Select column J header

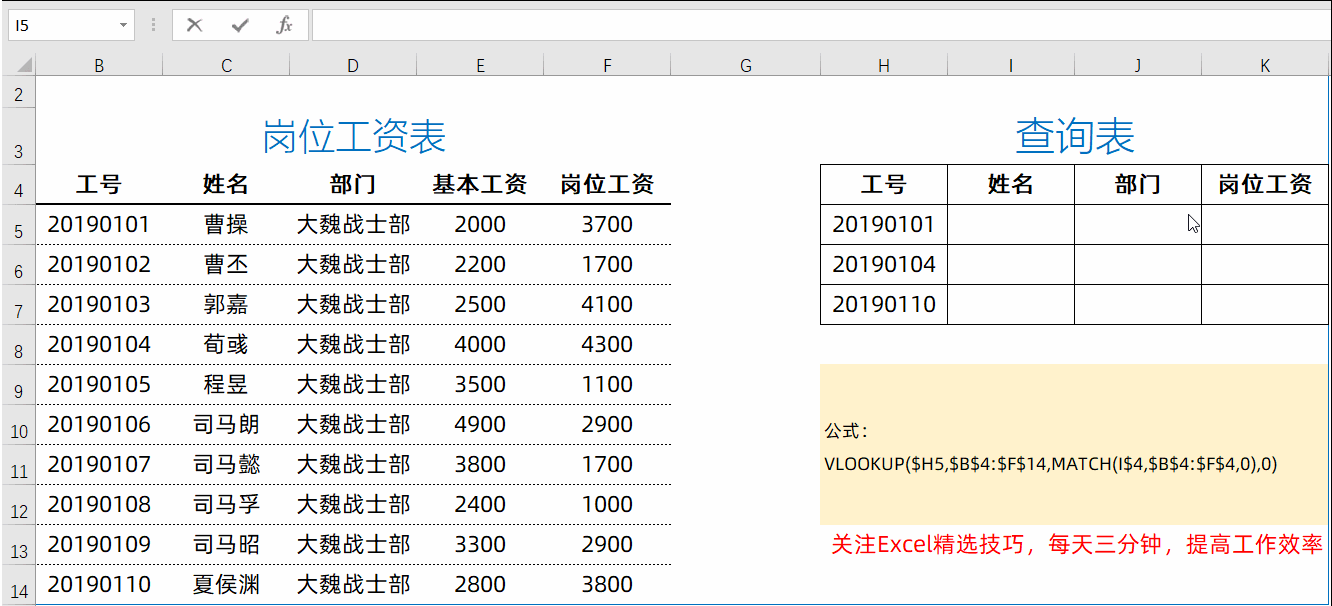coord(1138,65)
